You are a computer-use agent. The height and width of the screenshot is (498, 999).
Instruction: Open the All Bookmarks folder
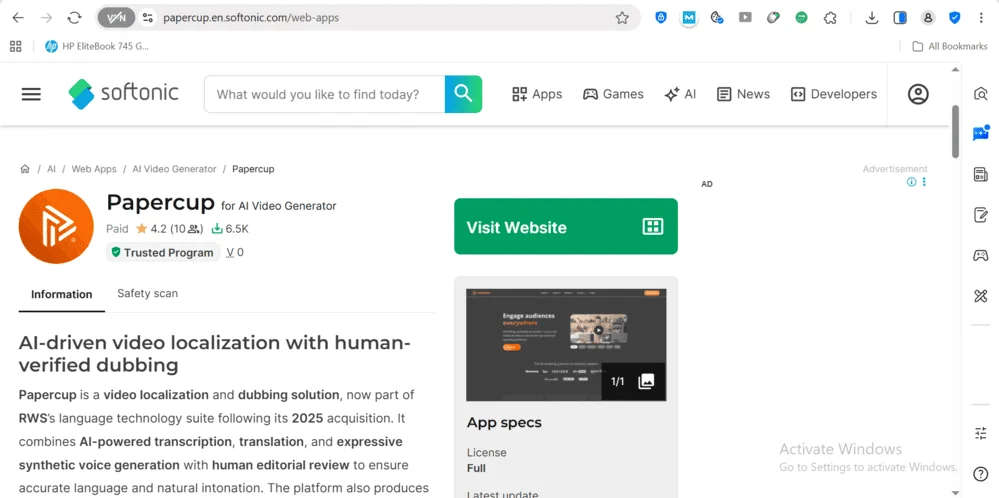[949, 46]
